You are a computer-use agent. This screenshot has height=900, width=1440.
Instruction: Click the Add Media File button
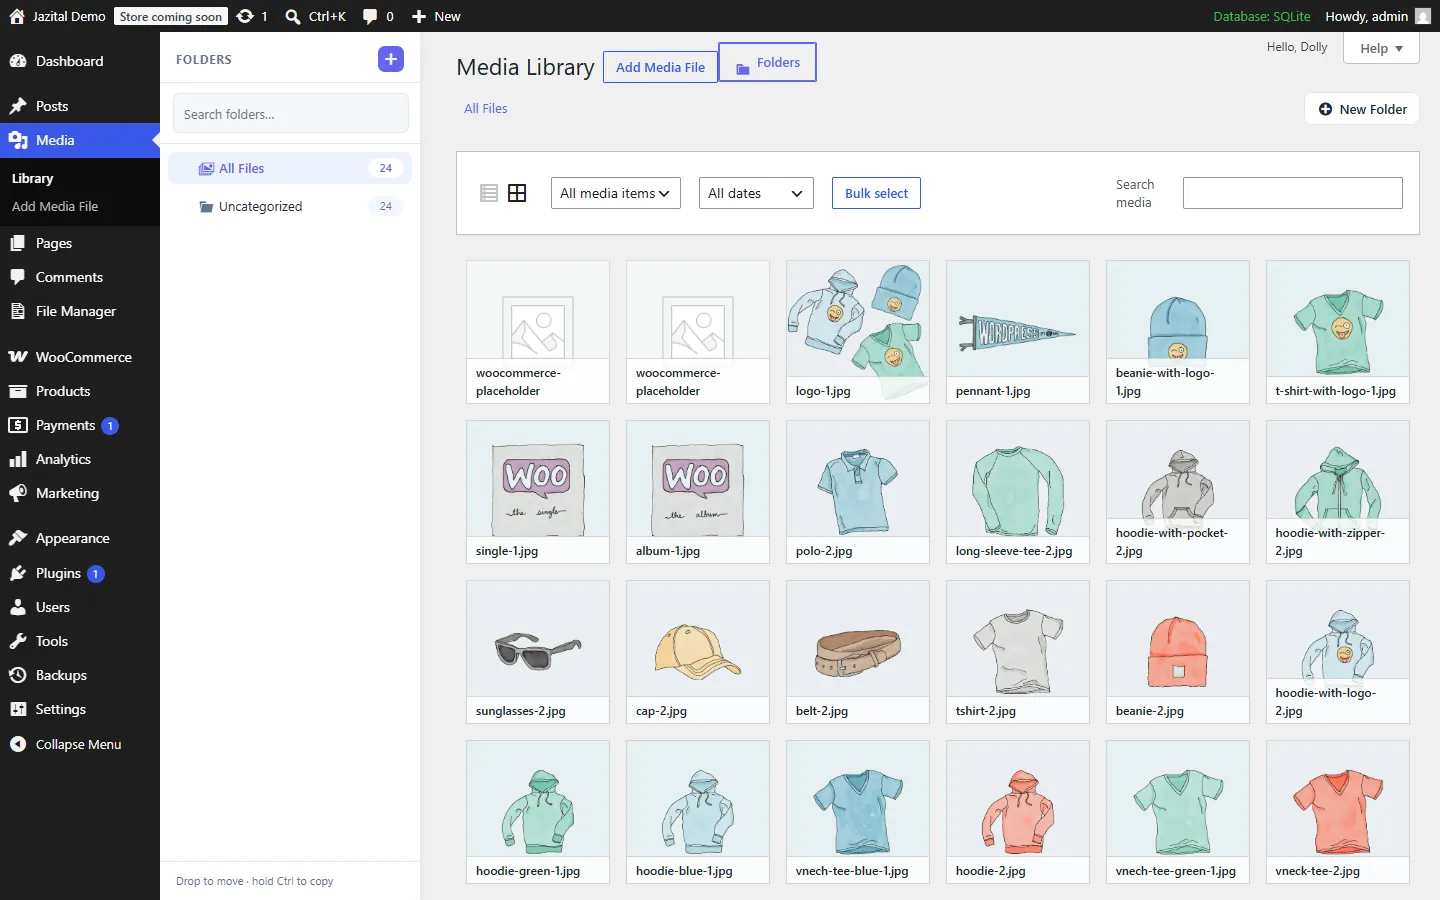[x=660, y=67]
